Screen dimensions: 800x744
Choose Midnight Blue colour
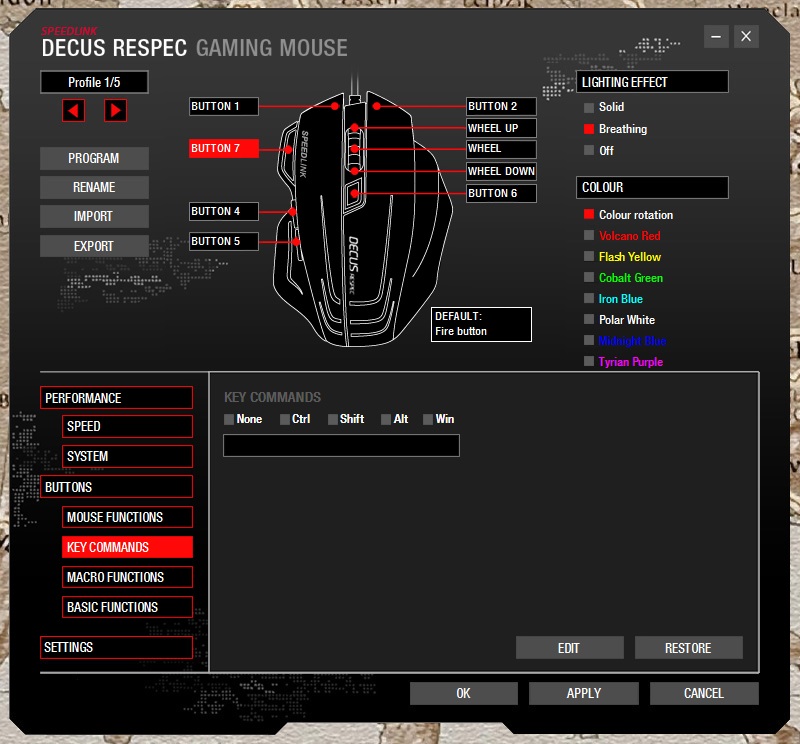coord(589,340)
